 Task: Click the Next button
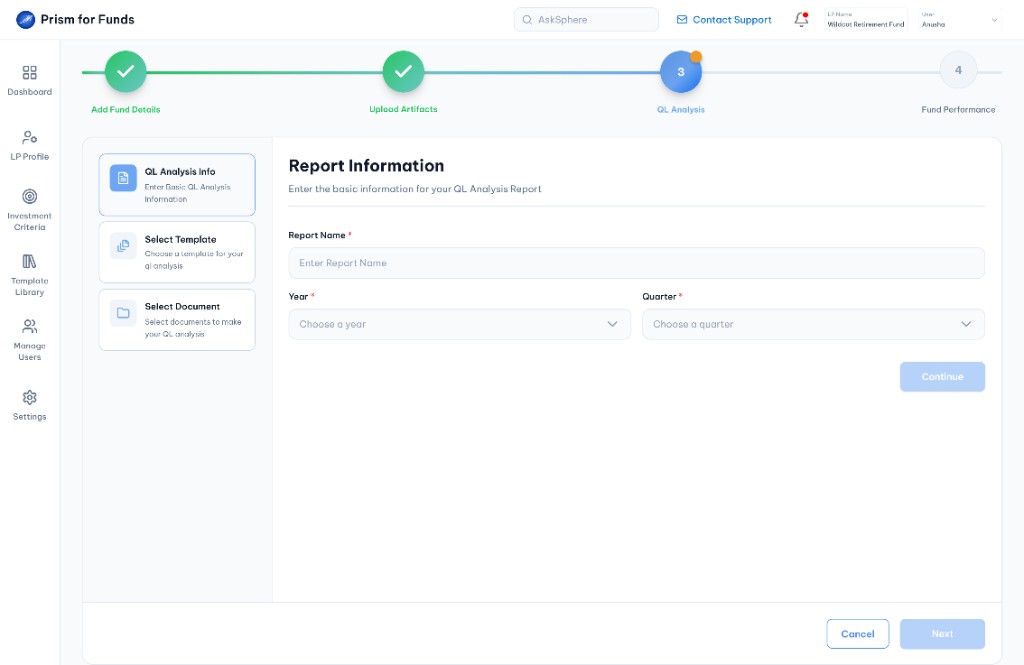tap(942, 634)
